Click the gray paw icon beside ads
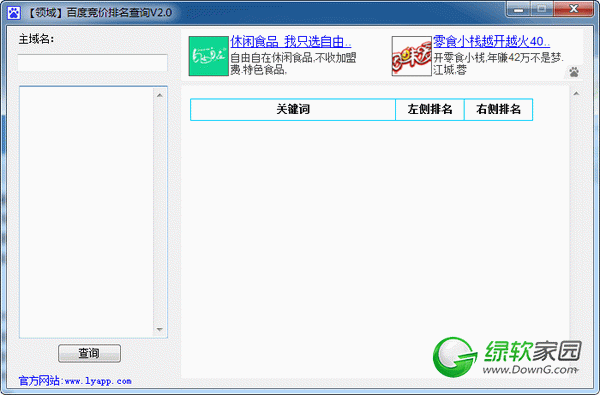 click(x=574, y=72)
